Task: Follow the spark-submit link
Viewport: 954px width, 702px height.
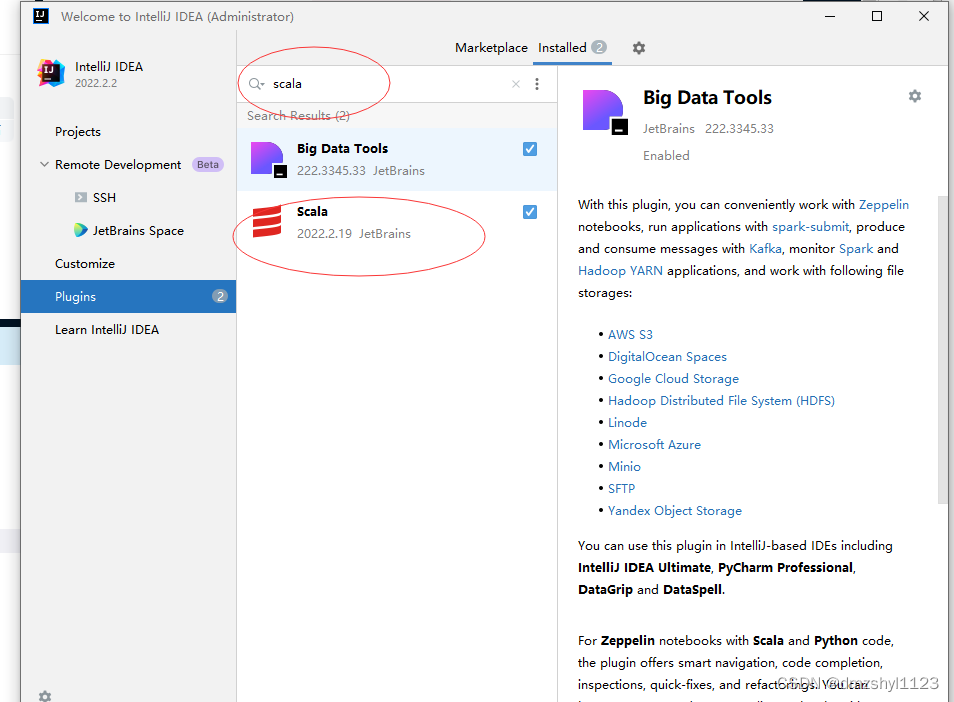Action: pyautogui.click(x=810, y=226)
